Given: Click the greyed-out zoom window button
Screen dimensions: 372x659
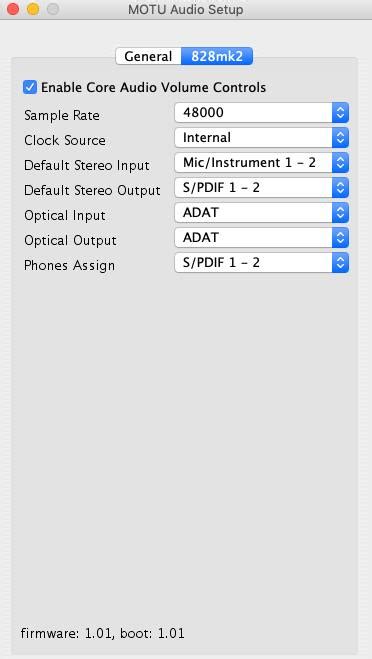Looking at the screenshot, I should 53,9.
